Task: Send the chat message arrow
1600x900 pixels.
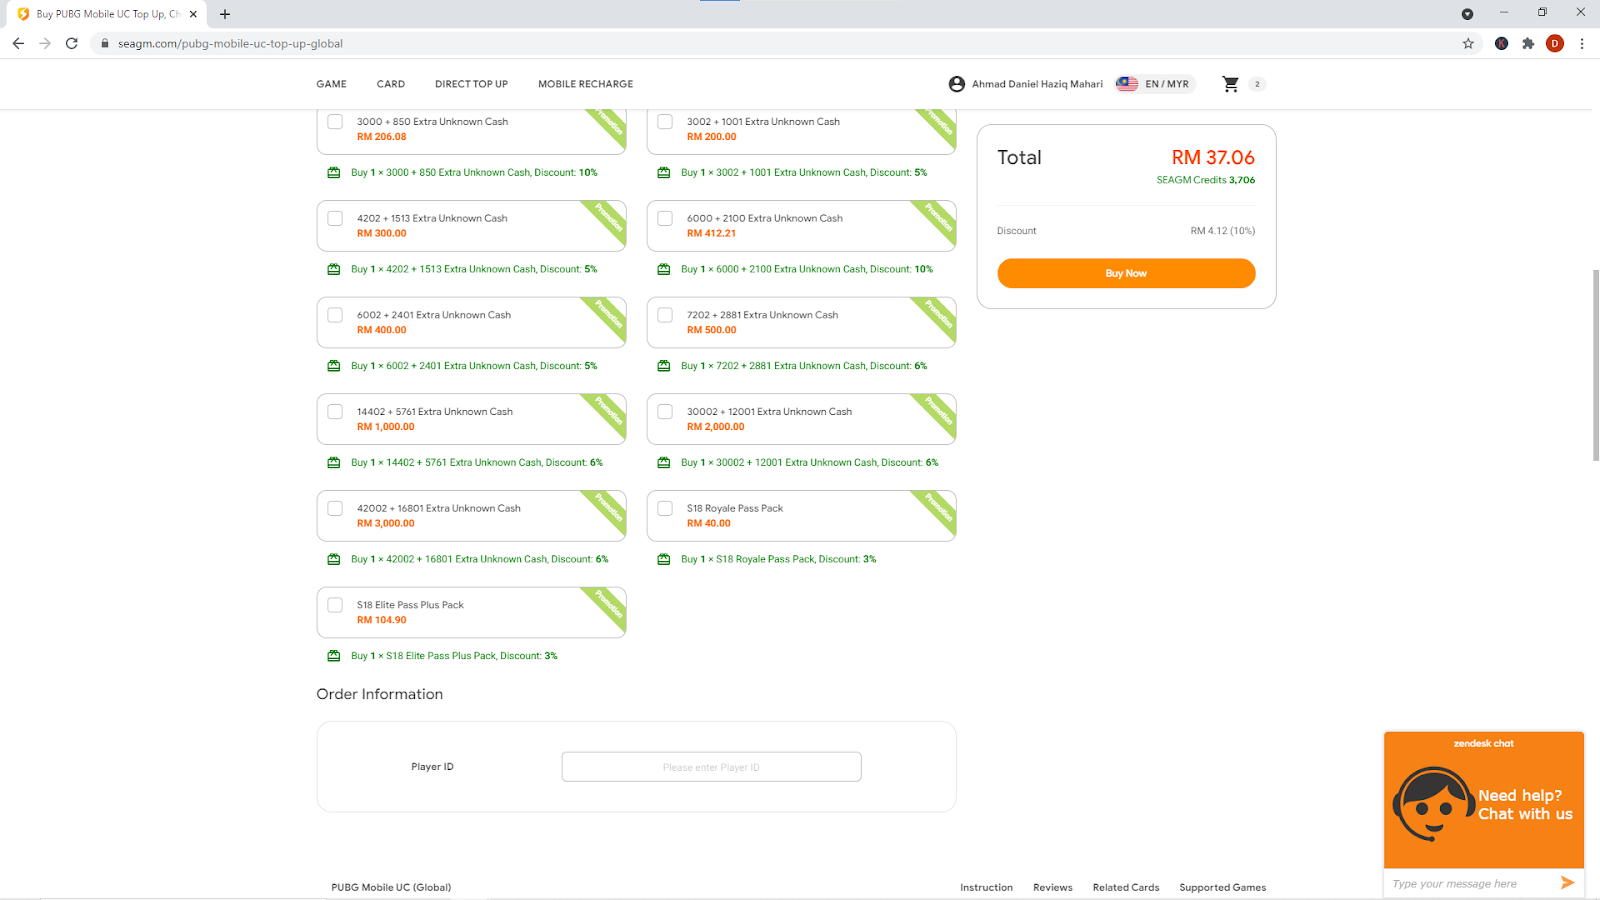Action: pos(1567,883)
